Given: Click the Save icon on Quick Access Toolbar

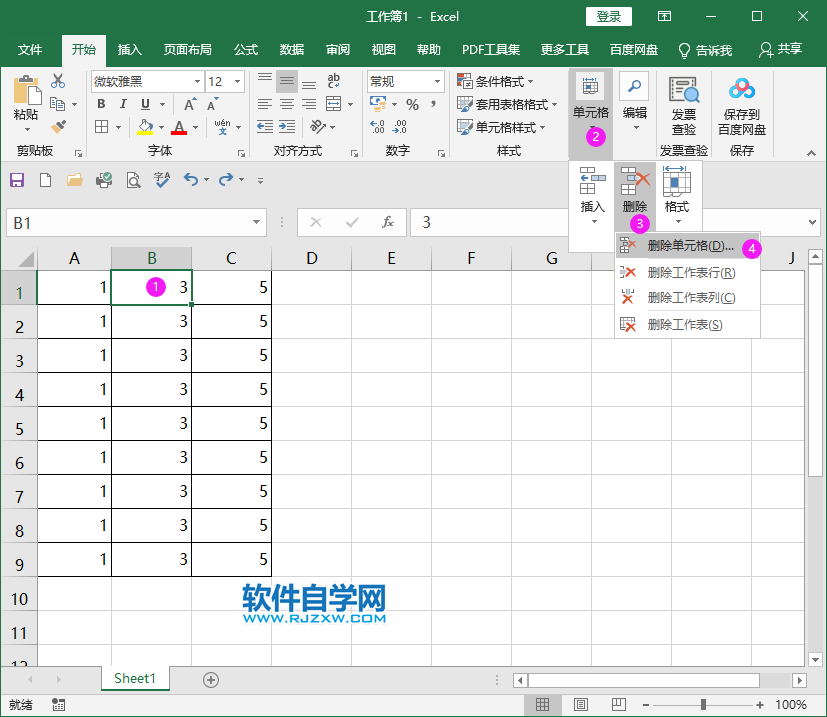Looking at the screenshot, I should tap(16, 180).
